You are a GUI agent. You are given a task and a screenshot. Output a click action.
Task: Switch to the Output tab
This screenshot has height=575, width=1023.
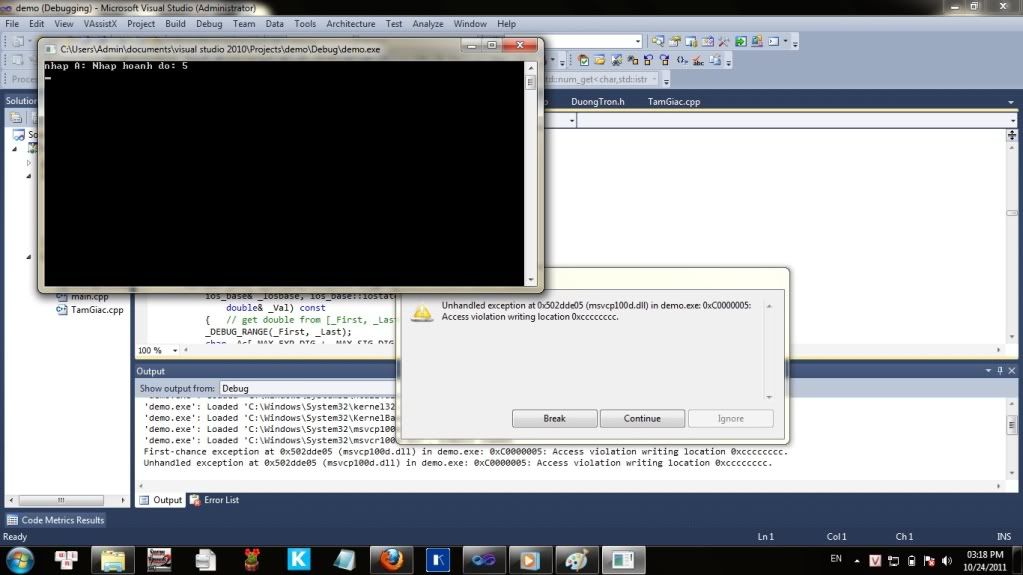160,500
